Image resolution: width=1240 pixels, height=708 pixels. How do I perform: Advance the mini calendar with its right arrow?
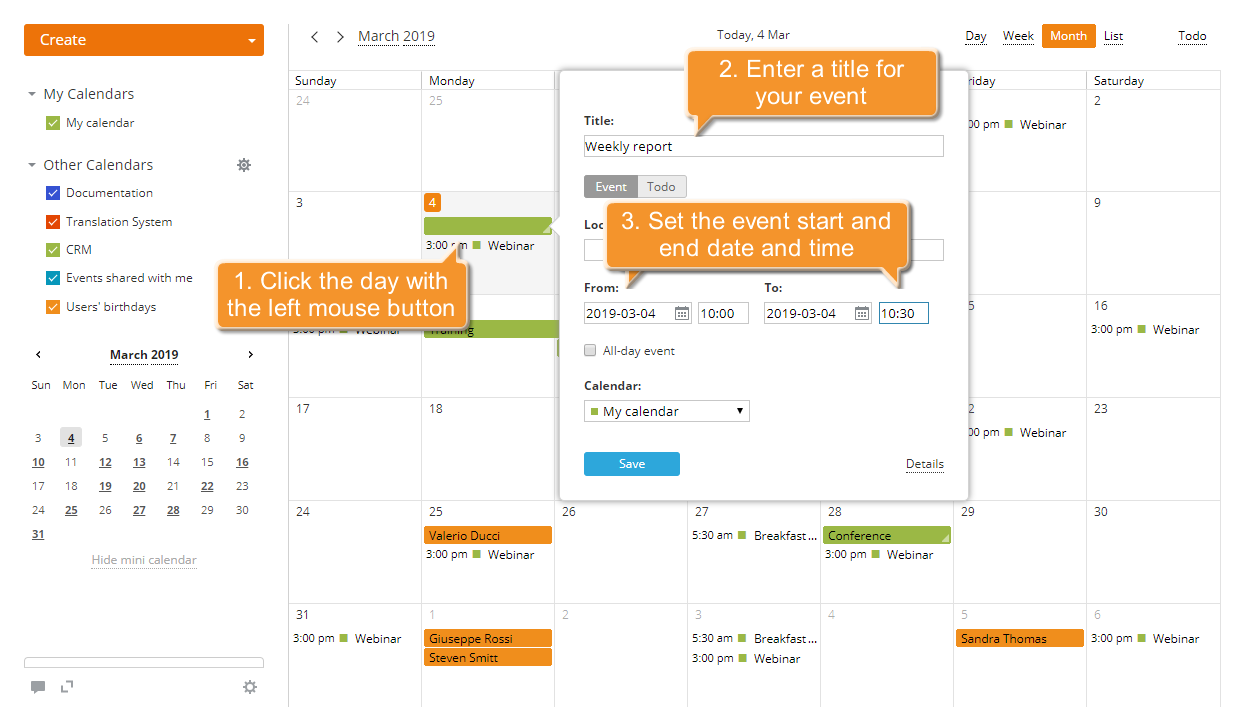250,354
